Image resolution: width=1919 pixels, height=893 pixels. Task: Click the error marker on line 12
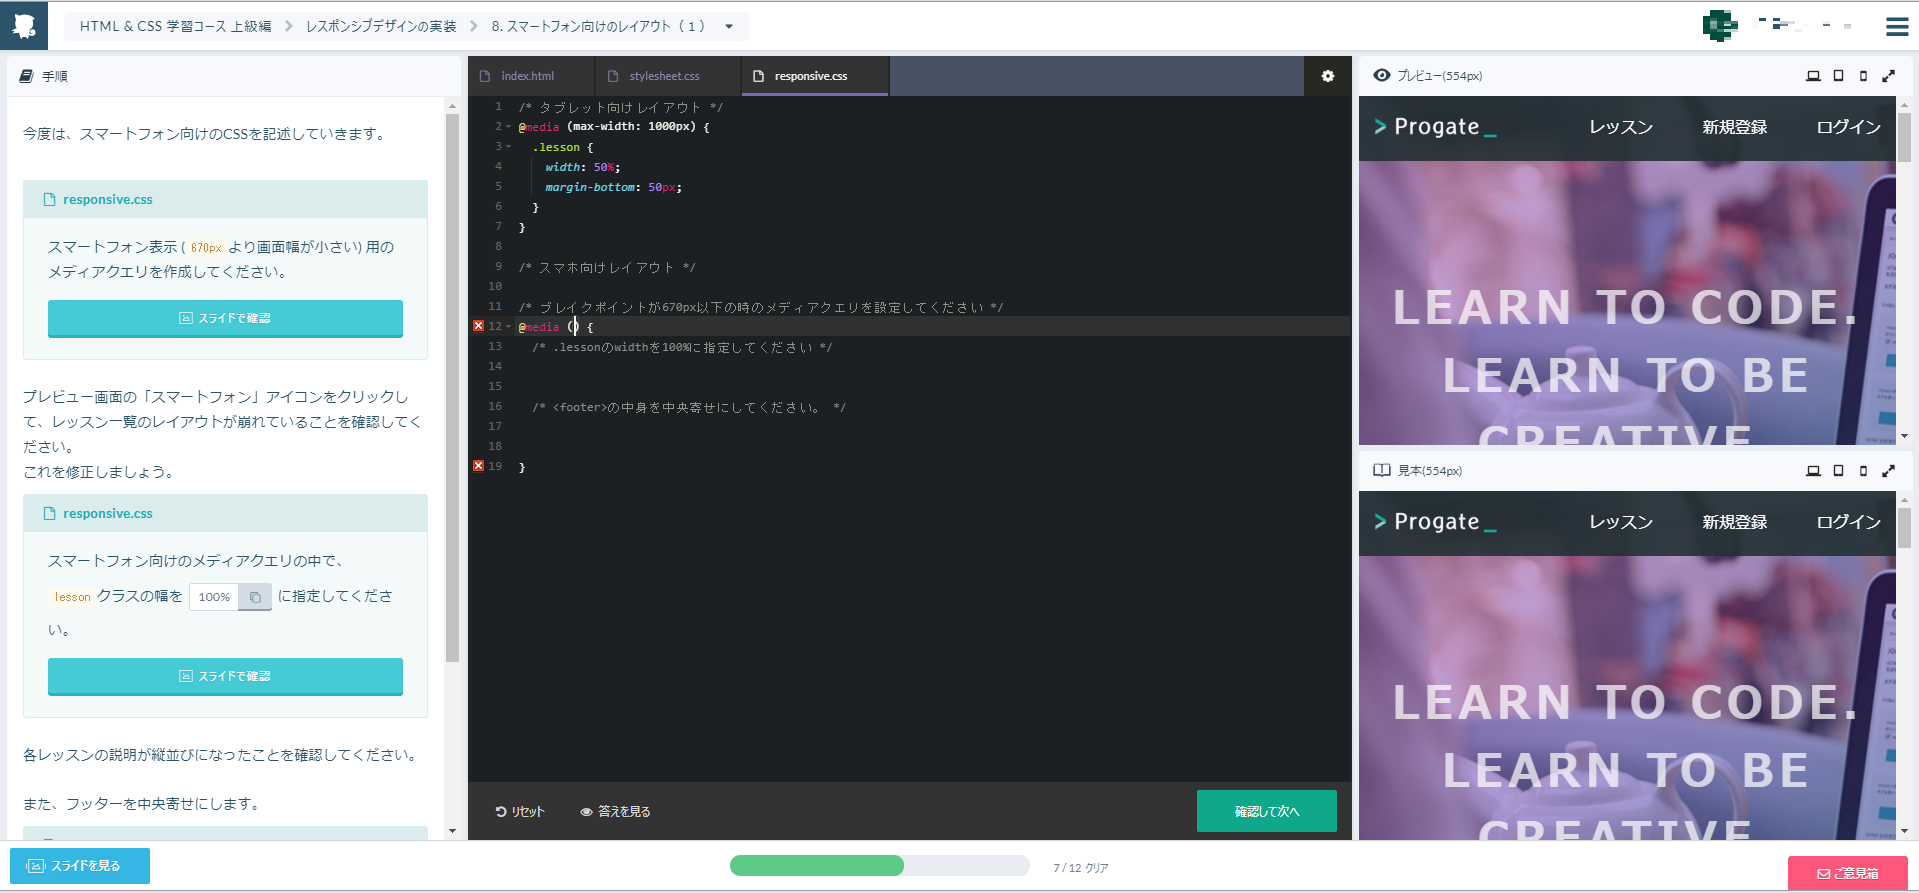478,326
